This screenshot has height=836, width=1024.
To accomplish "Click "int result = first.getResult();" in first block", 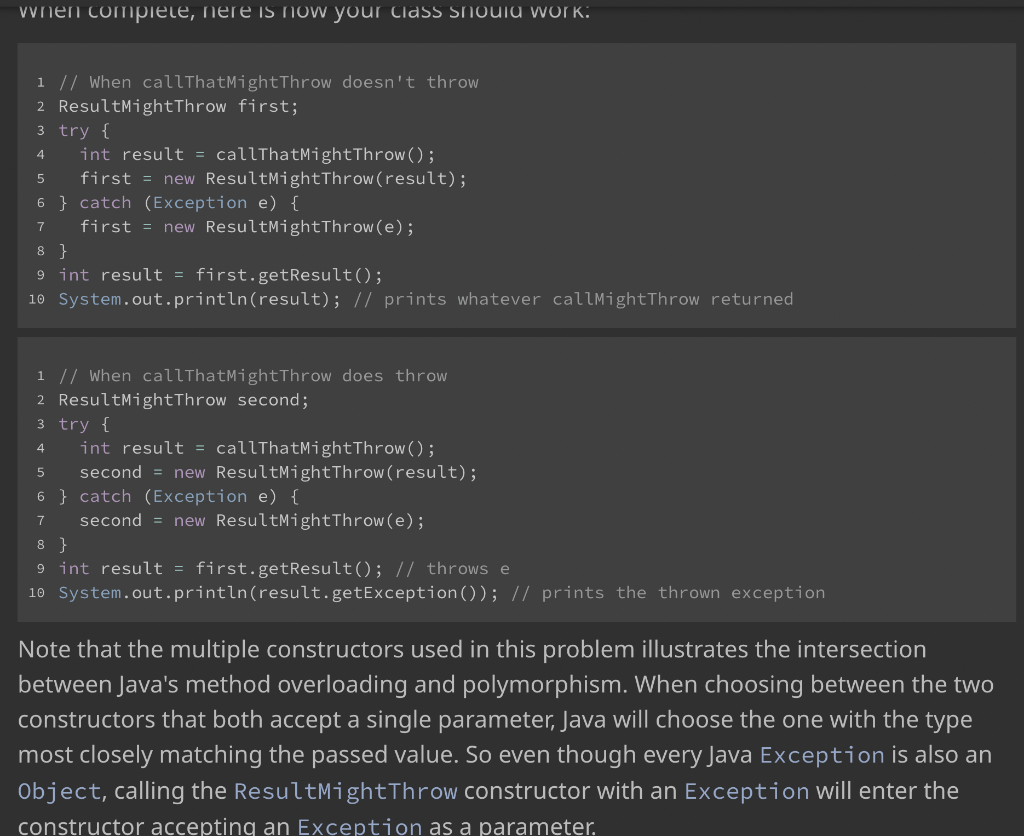I will point(221,275).
